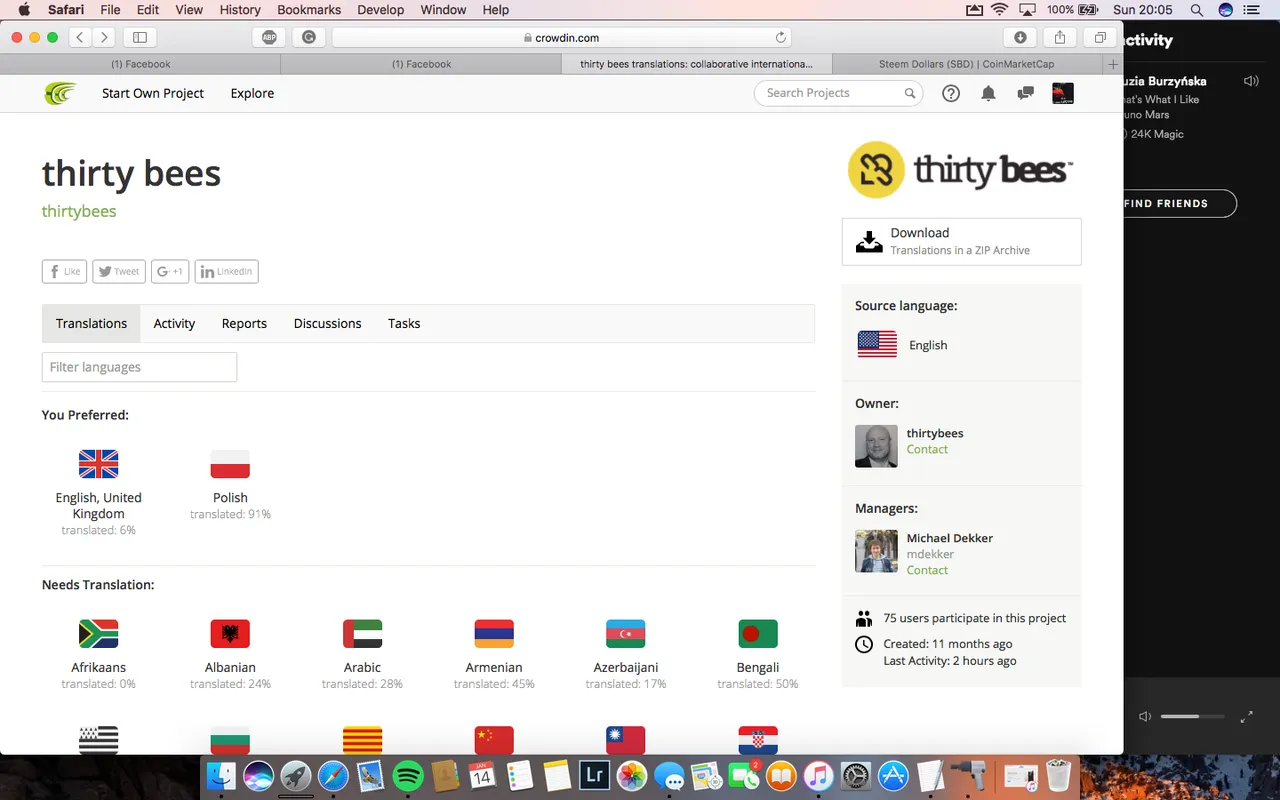Click the Adblock Plus extension icon
The image size is (1280, 800).
pyautogui.click(x=269, y=37)
